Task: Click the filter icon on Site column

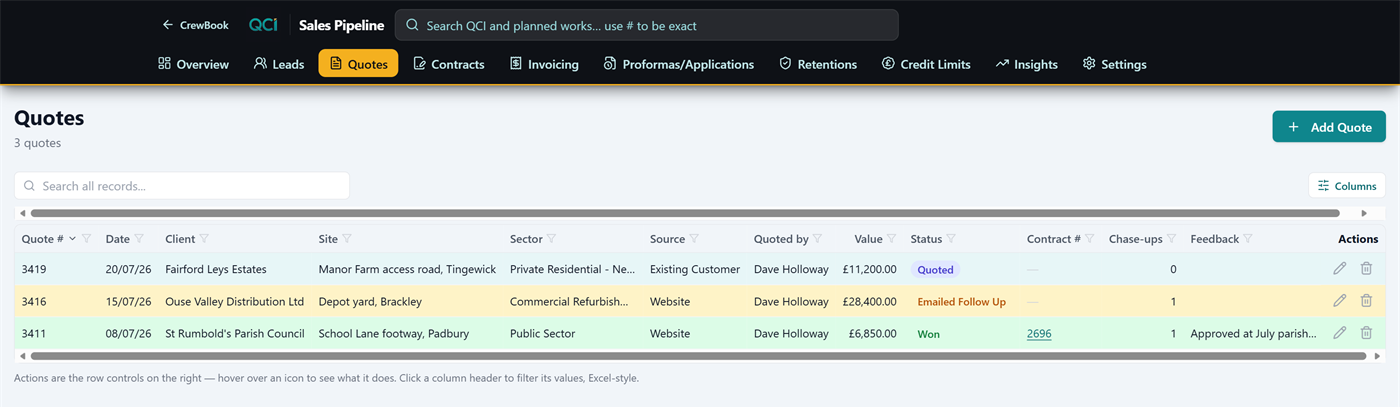Action: coord(347,239)
